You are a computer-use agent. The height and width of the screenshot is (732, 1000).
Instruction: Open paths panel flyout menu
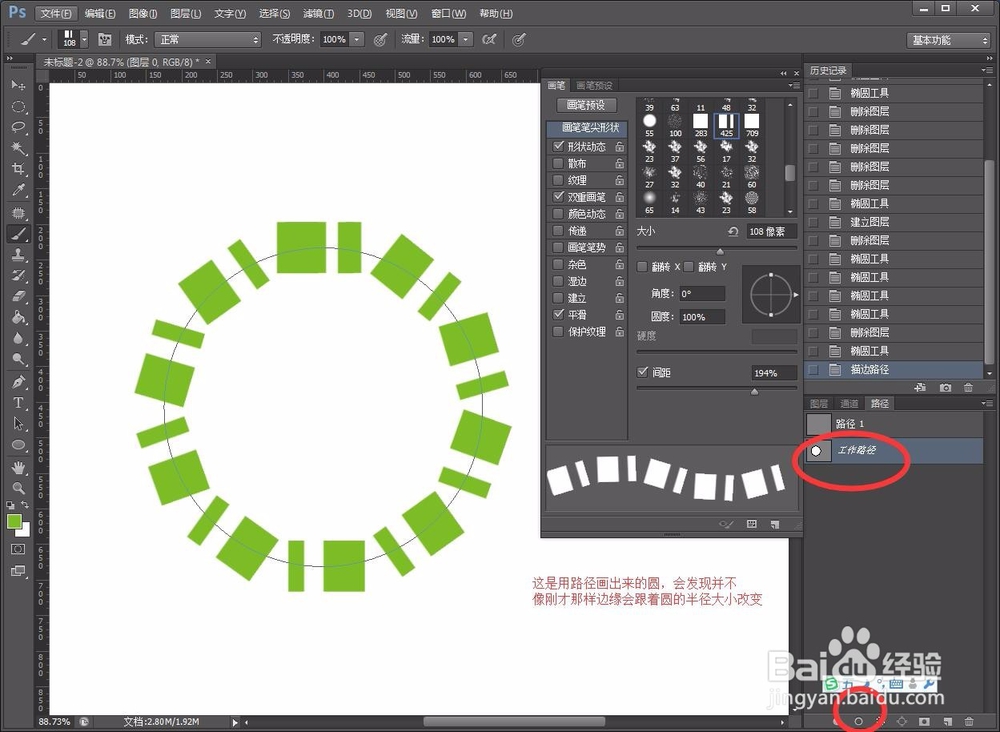point(988,403)
